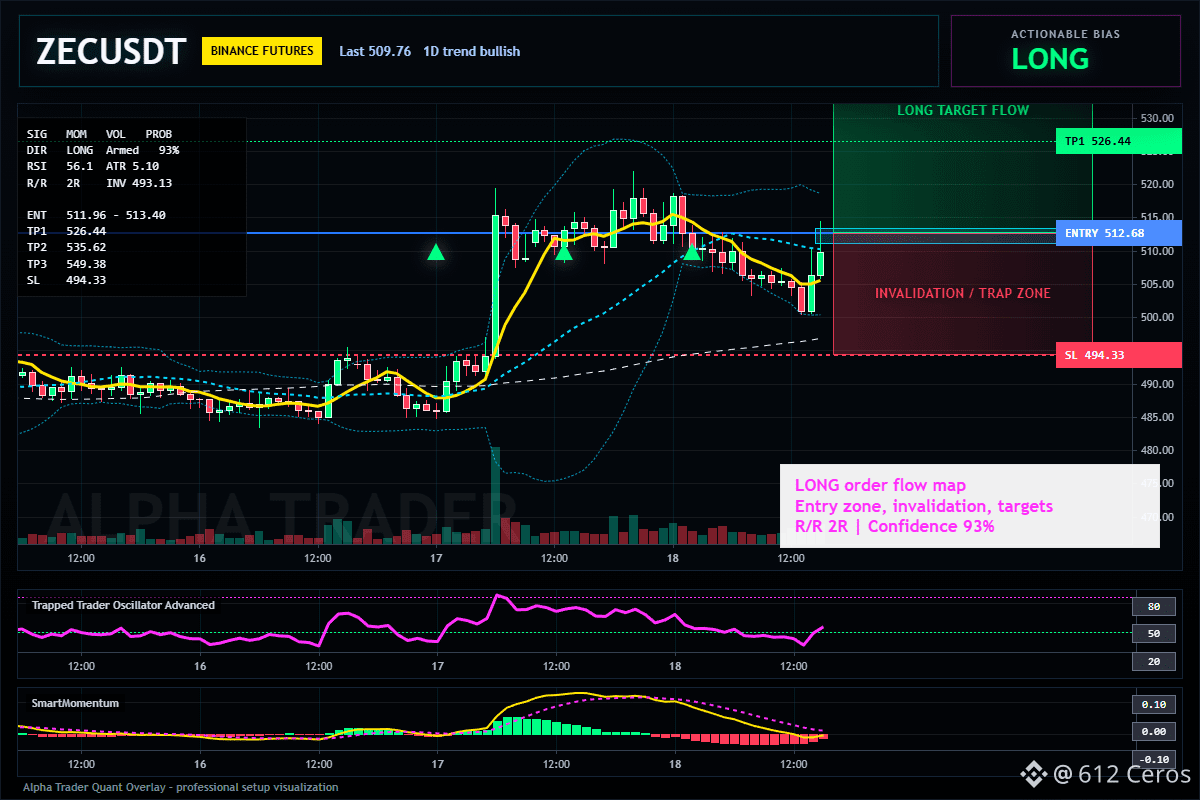Click the 1D trend bullish text

[x=472, y=51]
